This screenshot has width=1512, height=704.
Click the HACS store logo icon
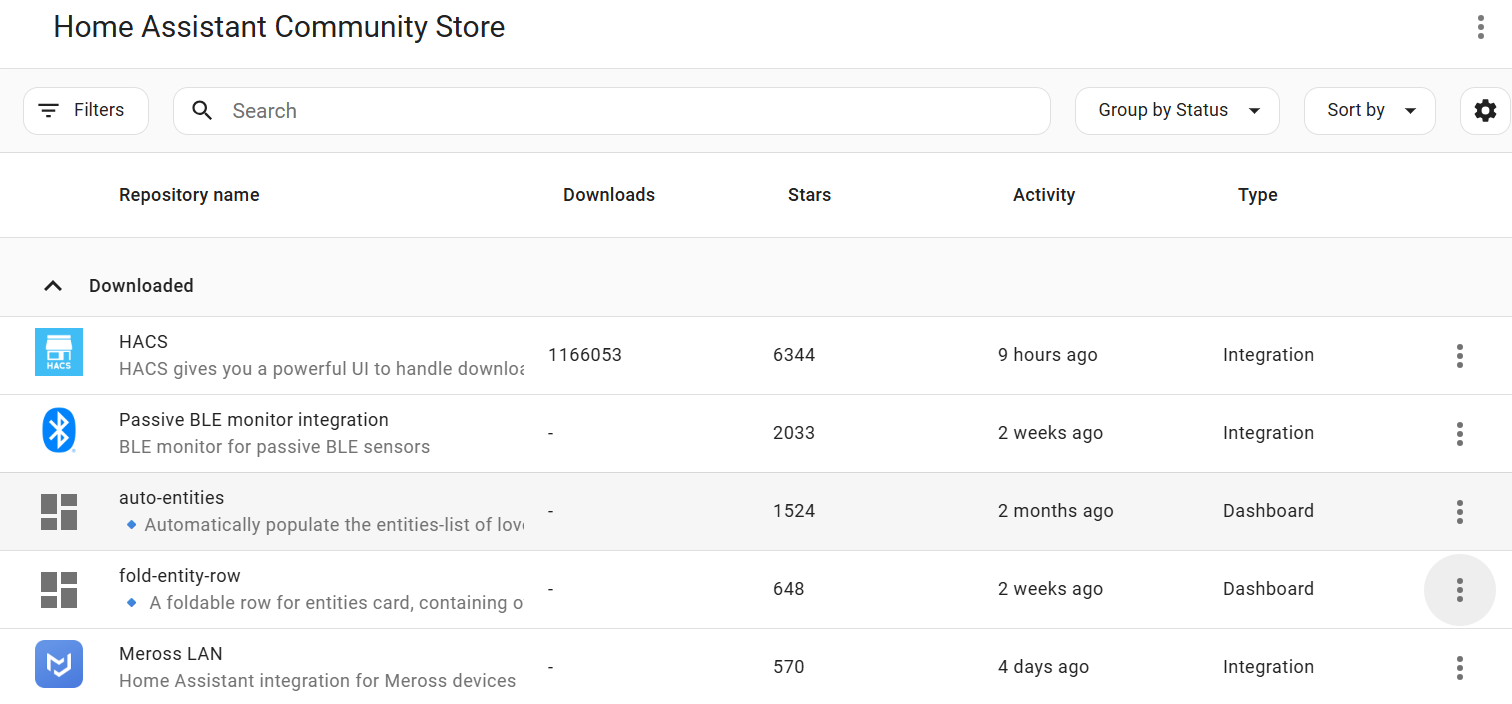click(x=59, y=353)
